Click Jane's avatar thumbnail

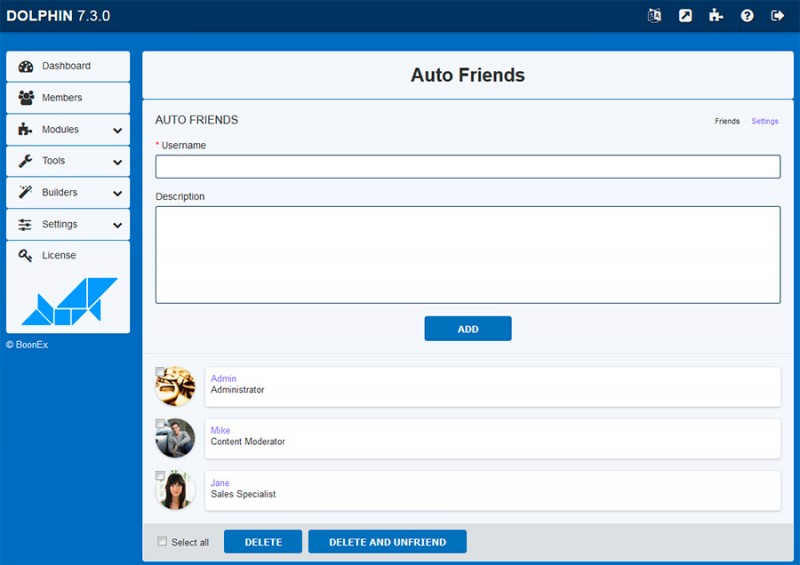[176, 490]
